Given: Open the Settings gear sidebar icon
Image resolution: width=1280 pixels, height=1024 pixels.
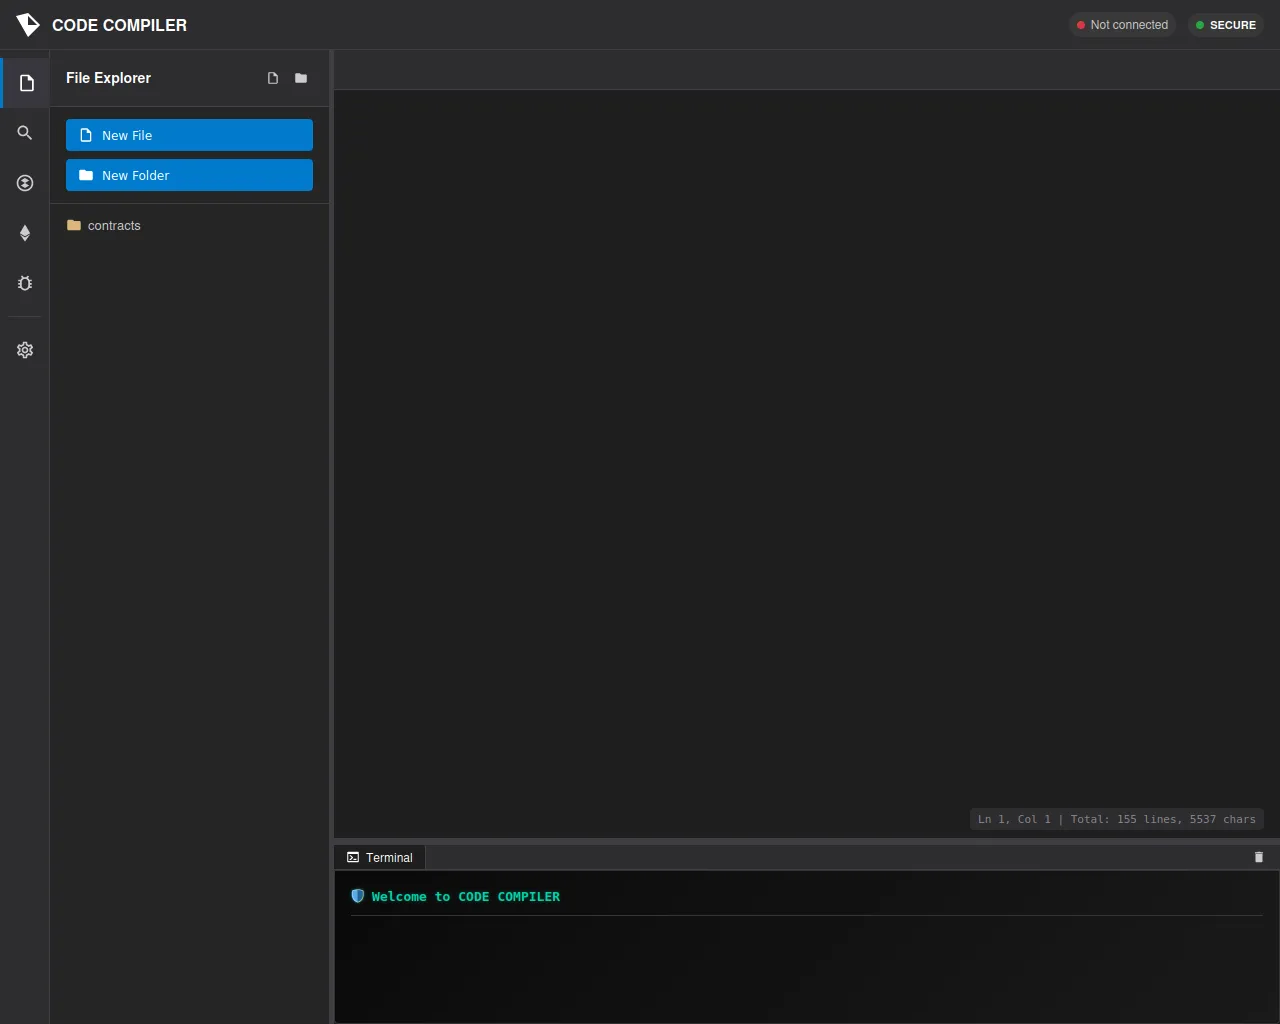Looking at the screenshot, I should 25,350.
